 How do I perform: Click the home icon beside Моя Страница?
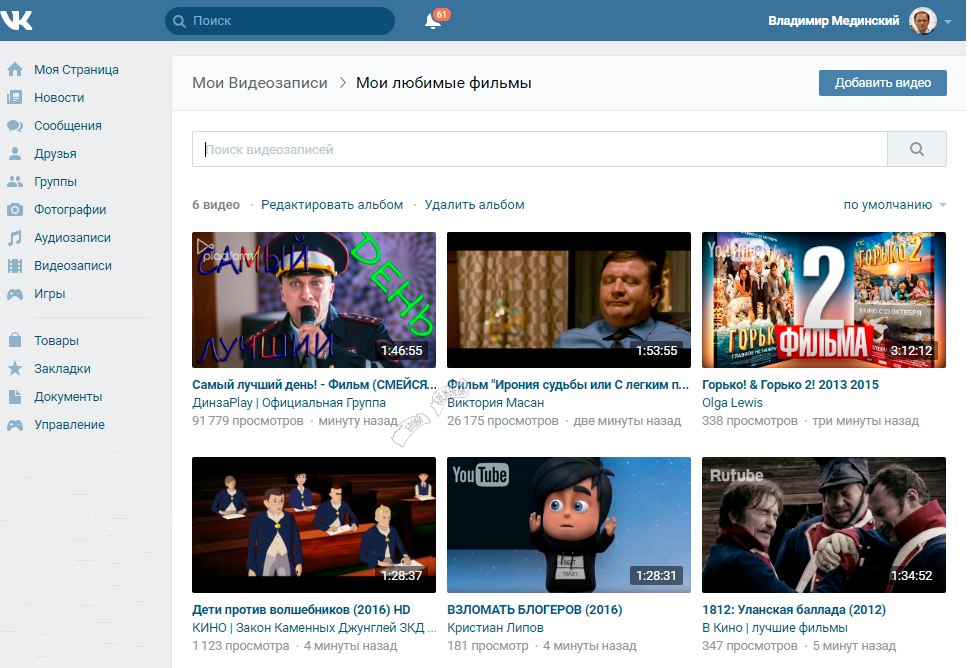[x=15, y=69]
